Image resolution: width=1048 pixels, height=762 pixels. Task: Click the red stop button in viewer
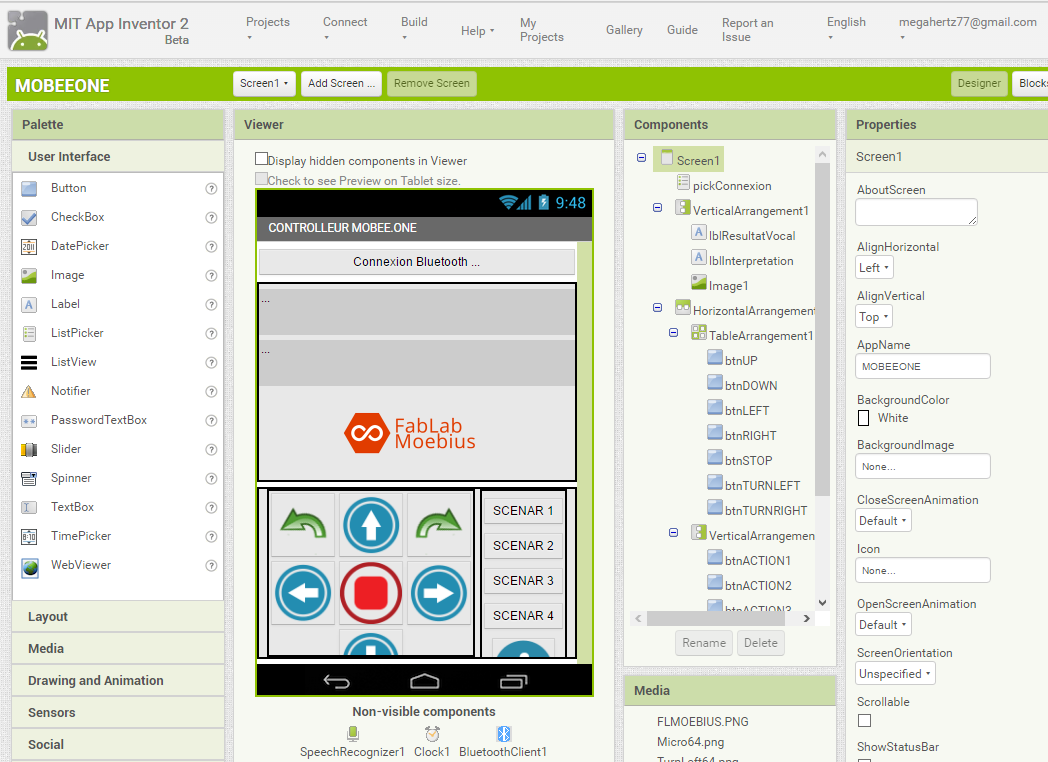(x=371, y=593)
